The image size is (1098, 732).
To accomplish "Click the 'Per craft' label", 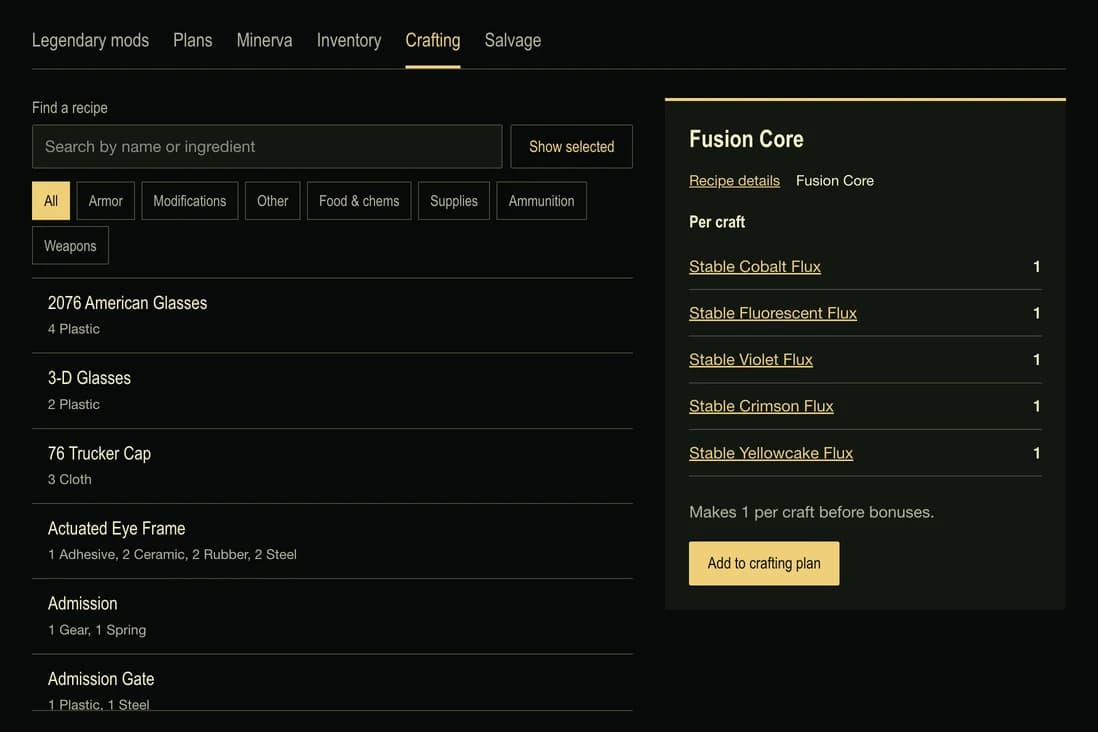I will [716, 222].
